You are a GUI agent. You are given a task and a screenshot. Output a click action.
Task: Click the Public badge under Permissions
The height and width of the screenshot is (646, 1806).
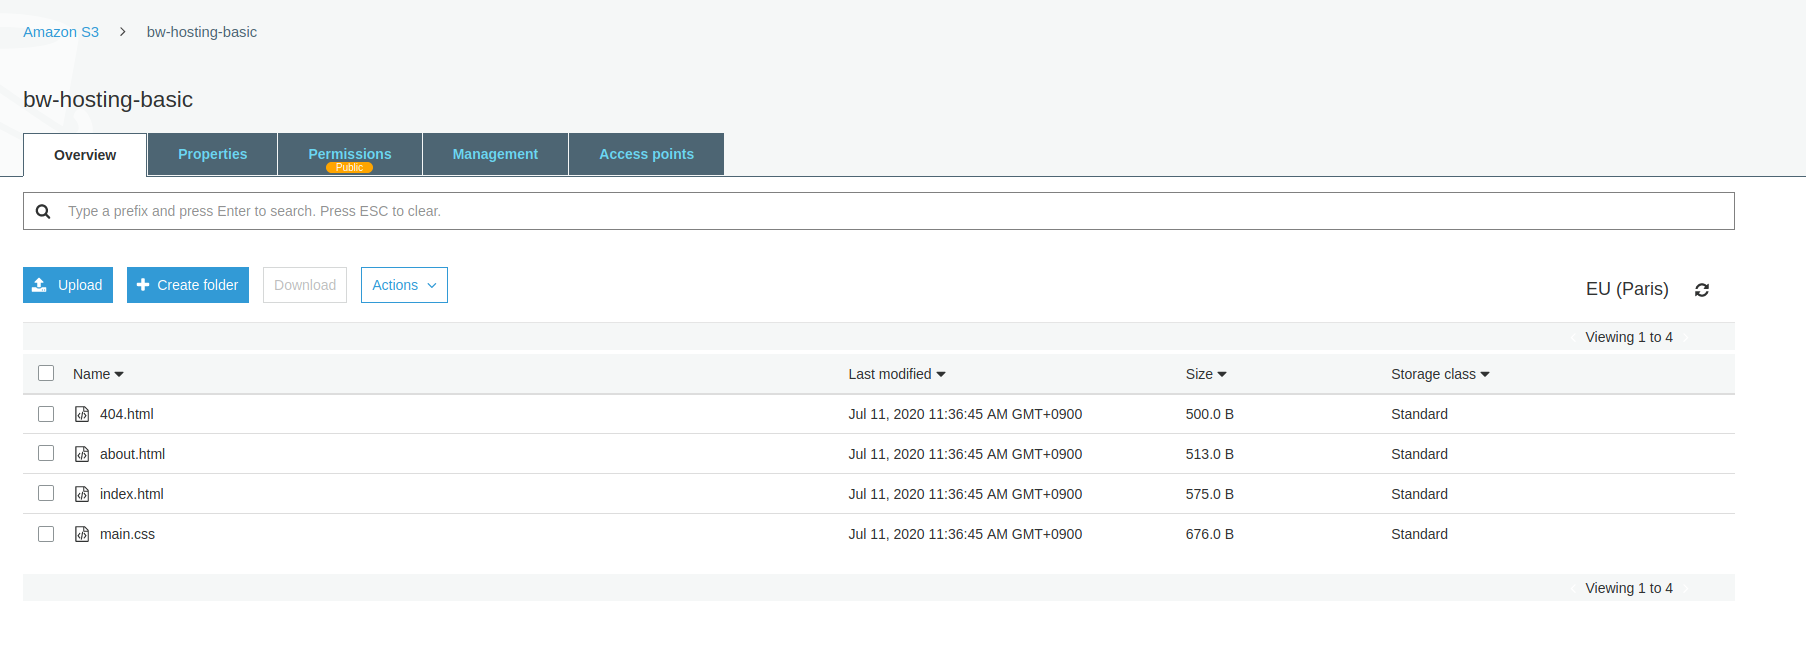click(x=349, y=168)
